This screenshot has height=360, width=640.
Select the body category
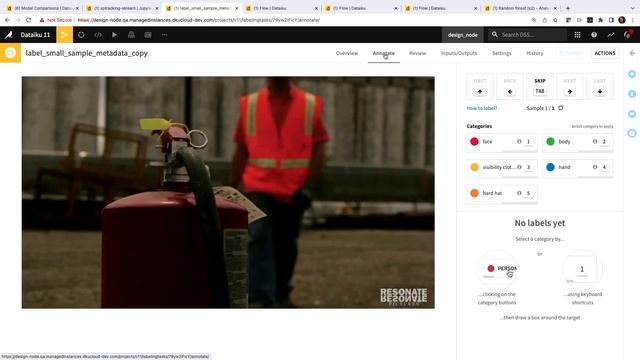[578, 142]
